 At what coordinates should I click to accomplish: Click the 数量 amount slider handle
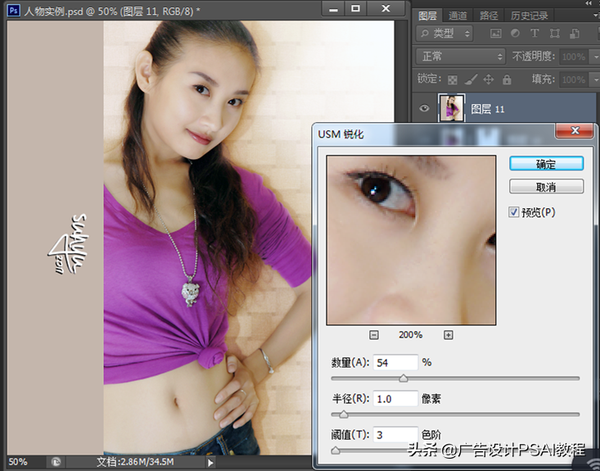(x=403, y=378)
